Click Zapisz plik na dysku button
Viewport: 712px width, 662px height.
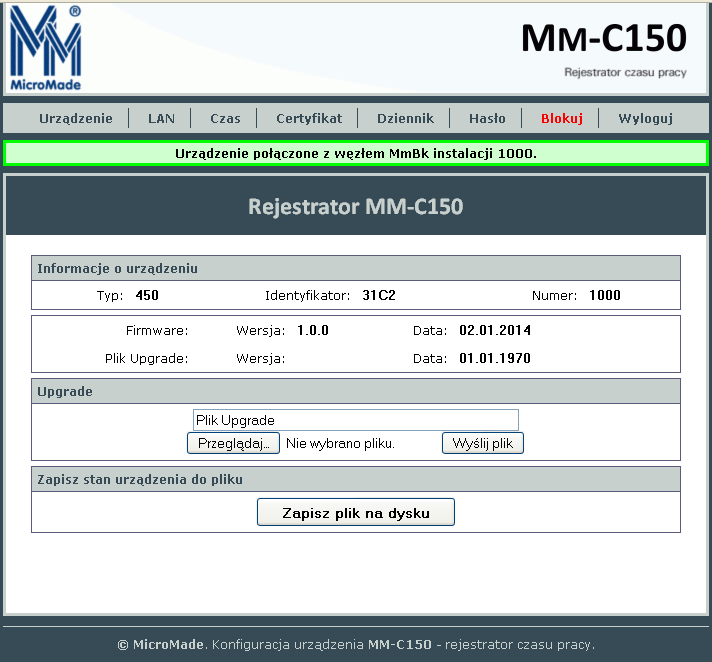(x=356, y=513)
